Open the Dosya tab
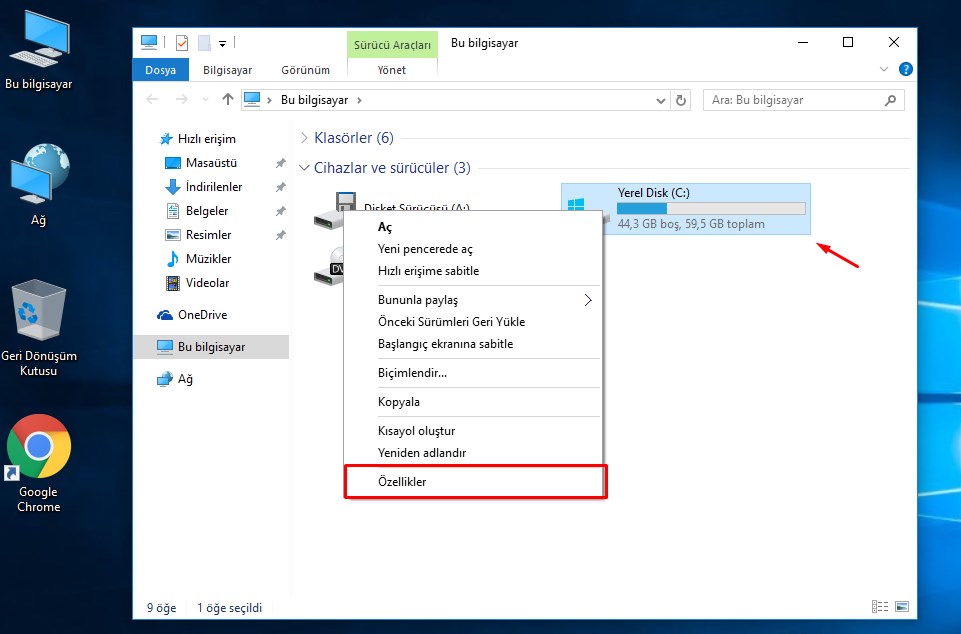 tap(160, 70)
